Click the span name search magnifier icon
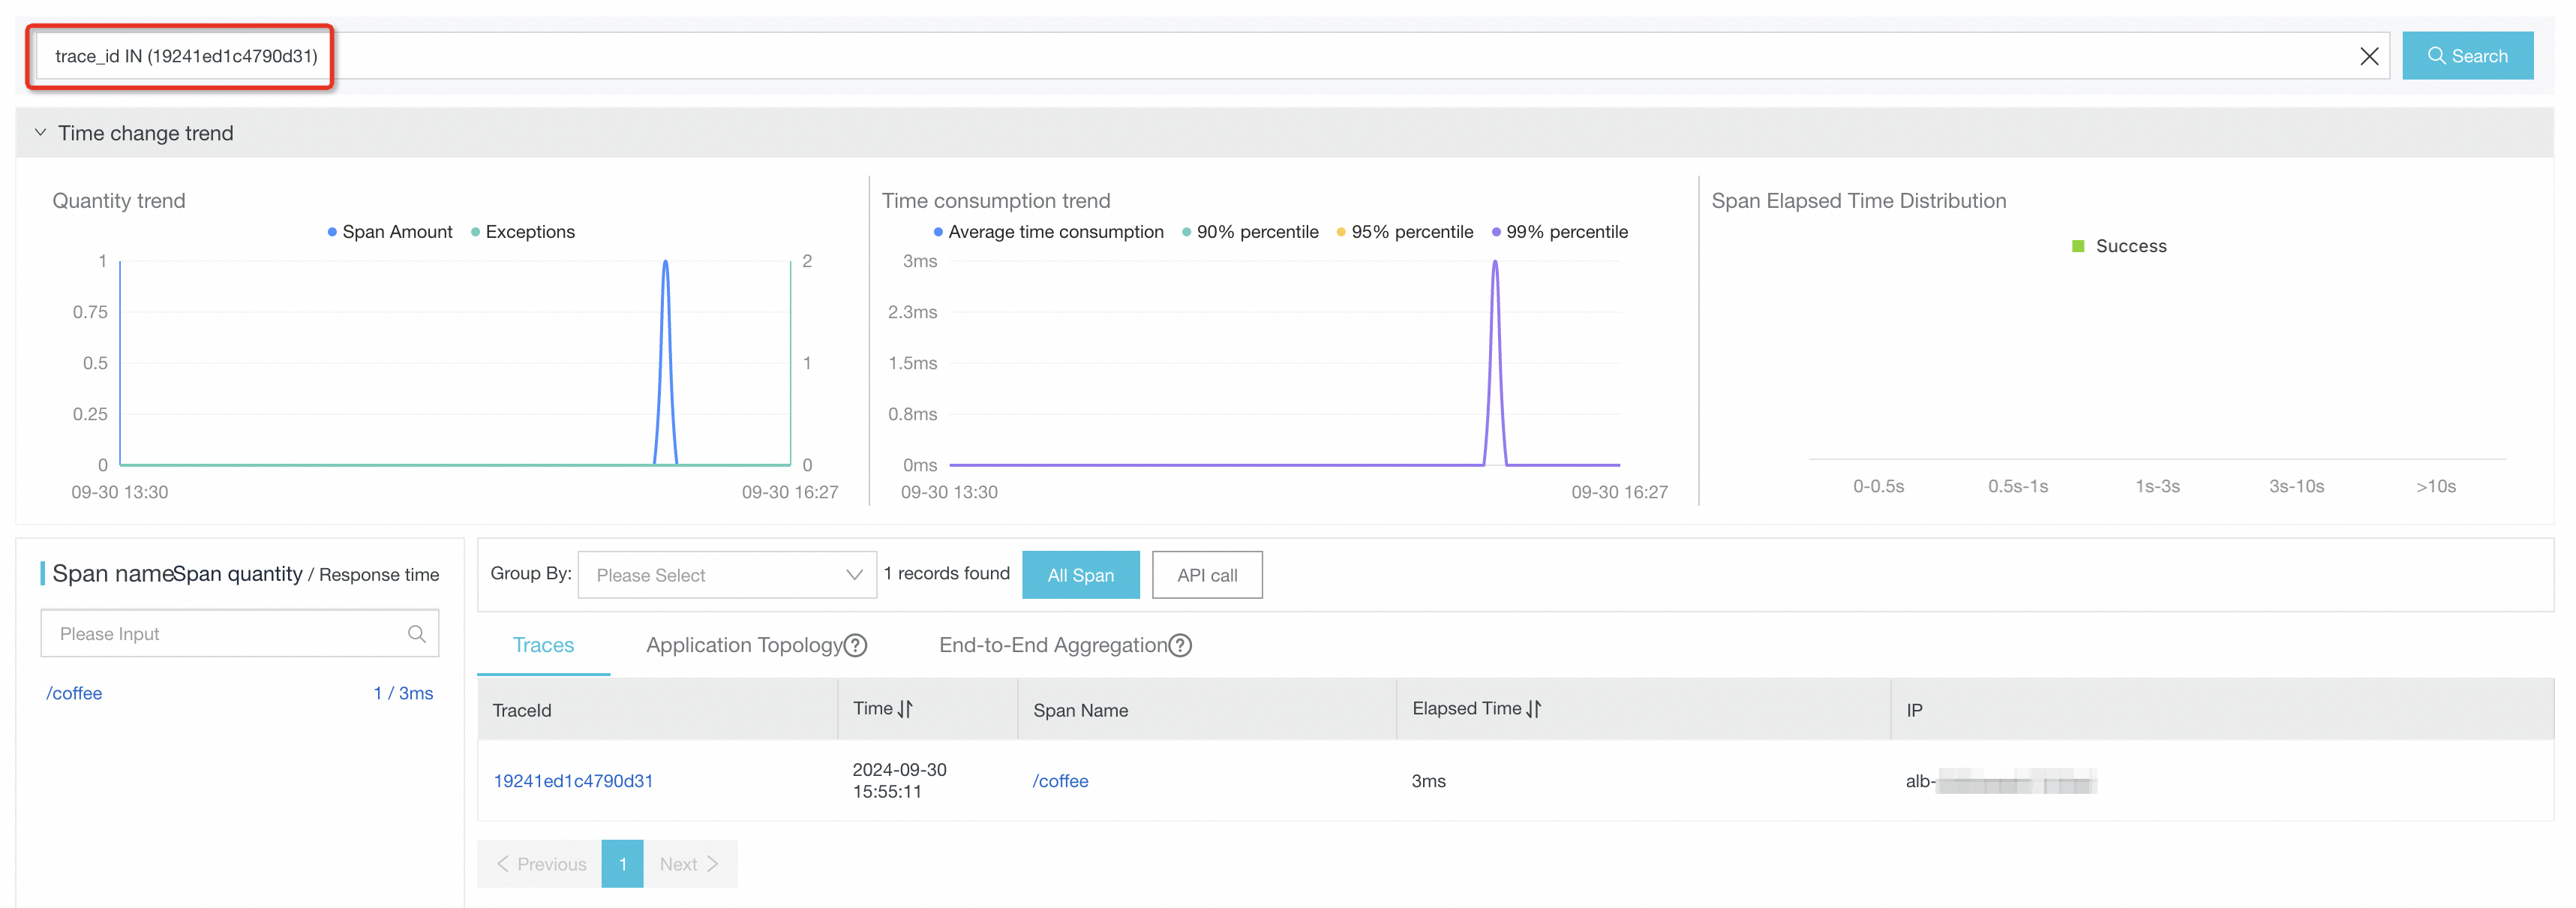 pyautogui.click(x=417, y=634)
